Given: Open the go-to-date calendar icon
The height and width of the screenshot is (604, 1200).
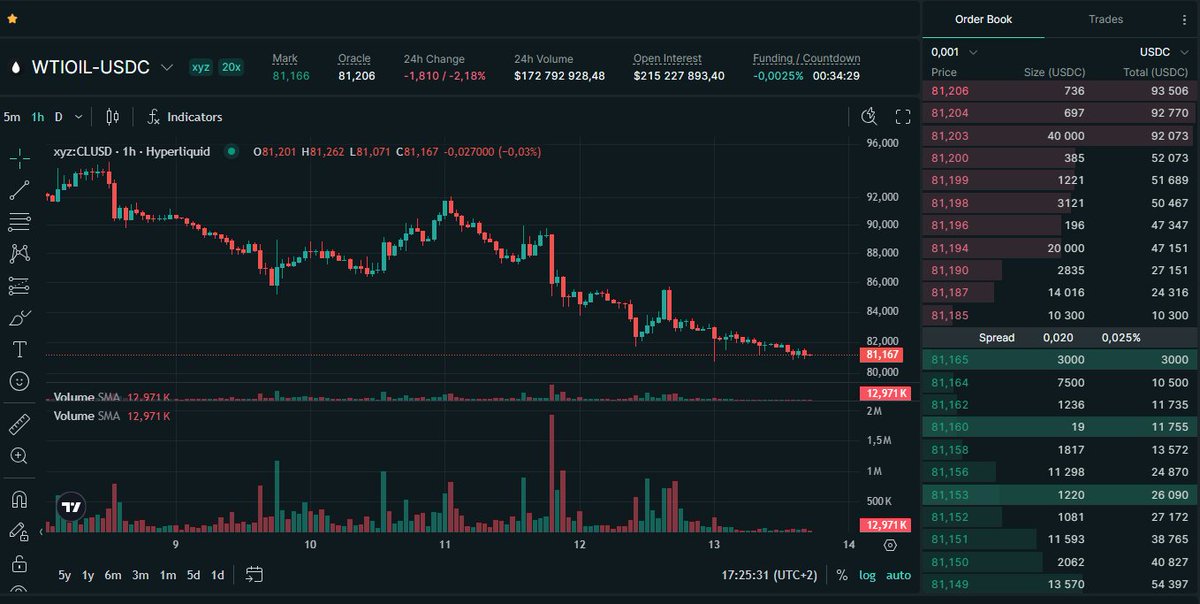Looking at the screenshot, I should tap(254, 575).
